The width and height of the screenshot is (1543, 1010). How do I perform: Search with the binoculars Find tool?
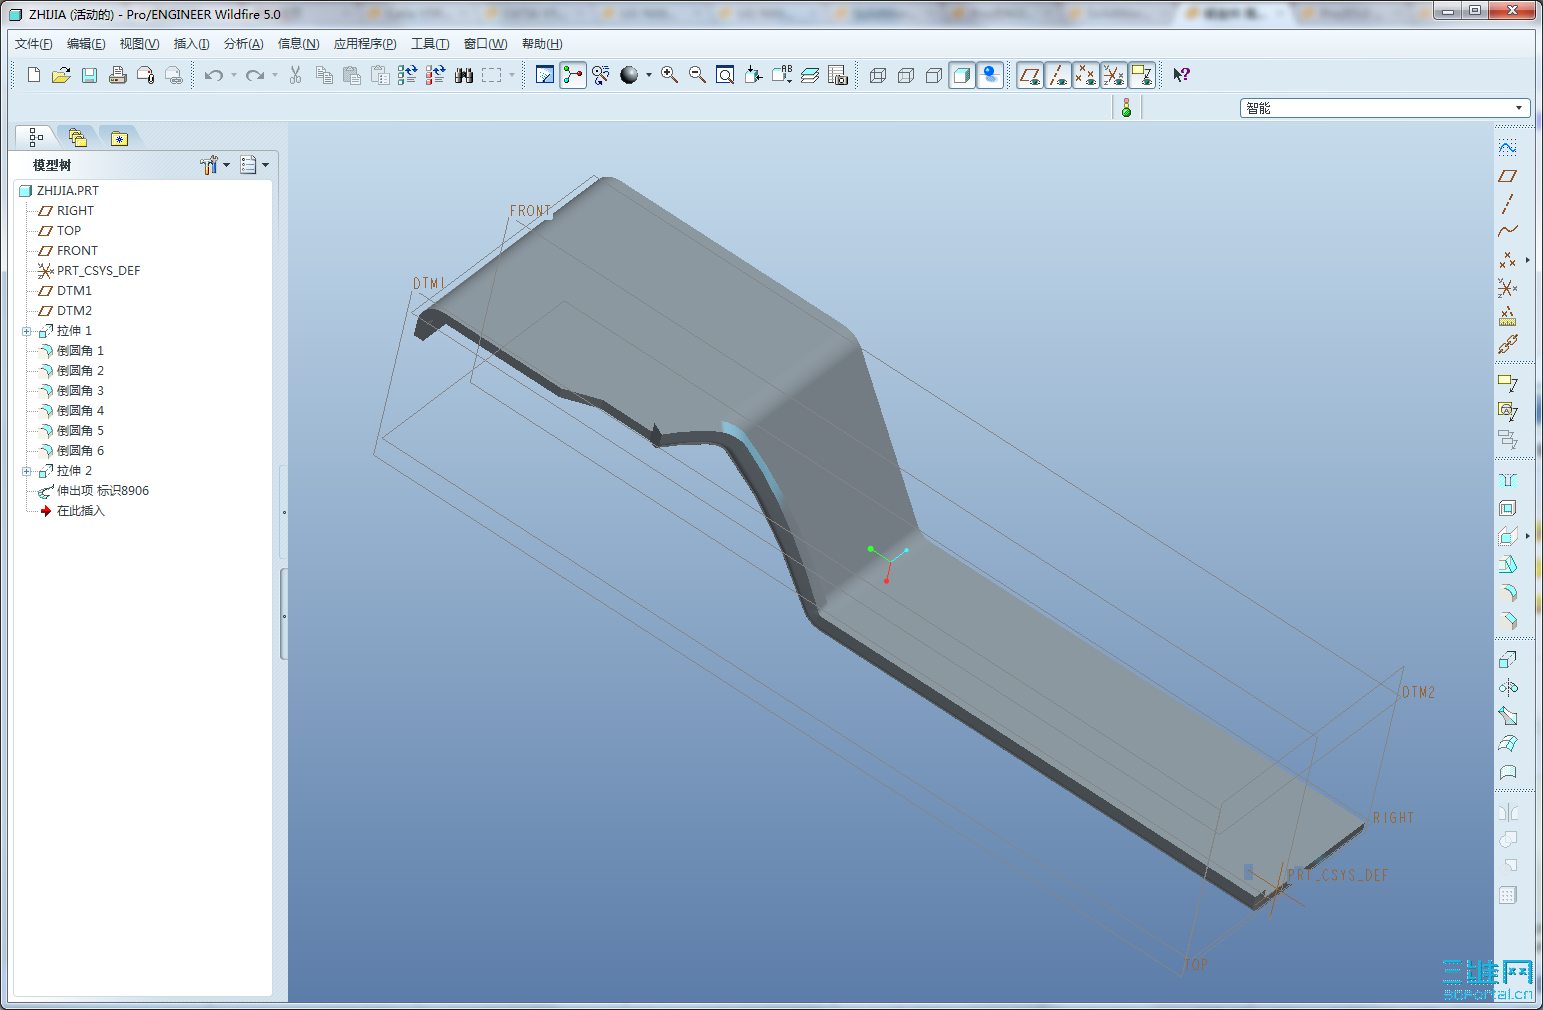click(464, 75)
